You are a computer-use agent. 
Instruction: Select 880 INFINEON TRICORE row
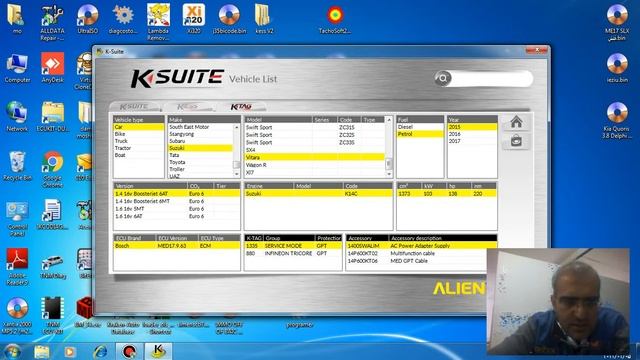293,253
